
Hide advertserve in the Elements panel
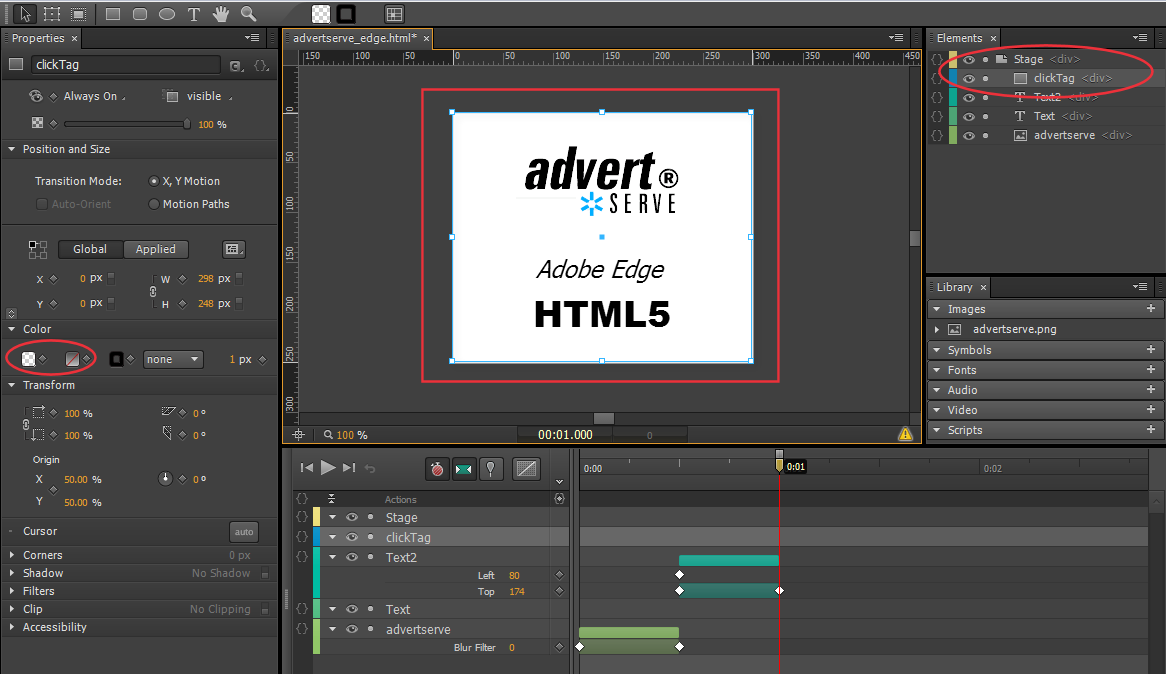968,135
